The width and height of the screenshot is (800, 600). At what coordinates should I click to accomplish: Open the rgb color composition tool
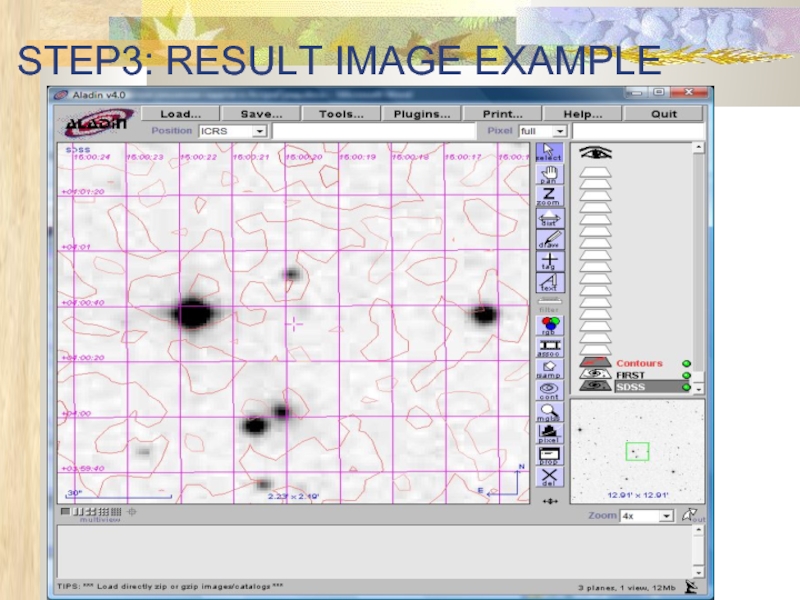pyautogui.click(x=549, y=325)
